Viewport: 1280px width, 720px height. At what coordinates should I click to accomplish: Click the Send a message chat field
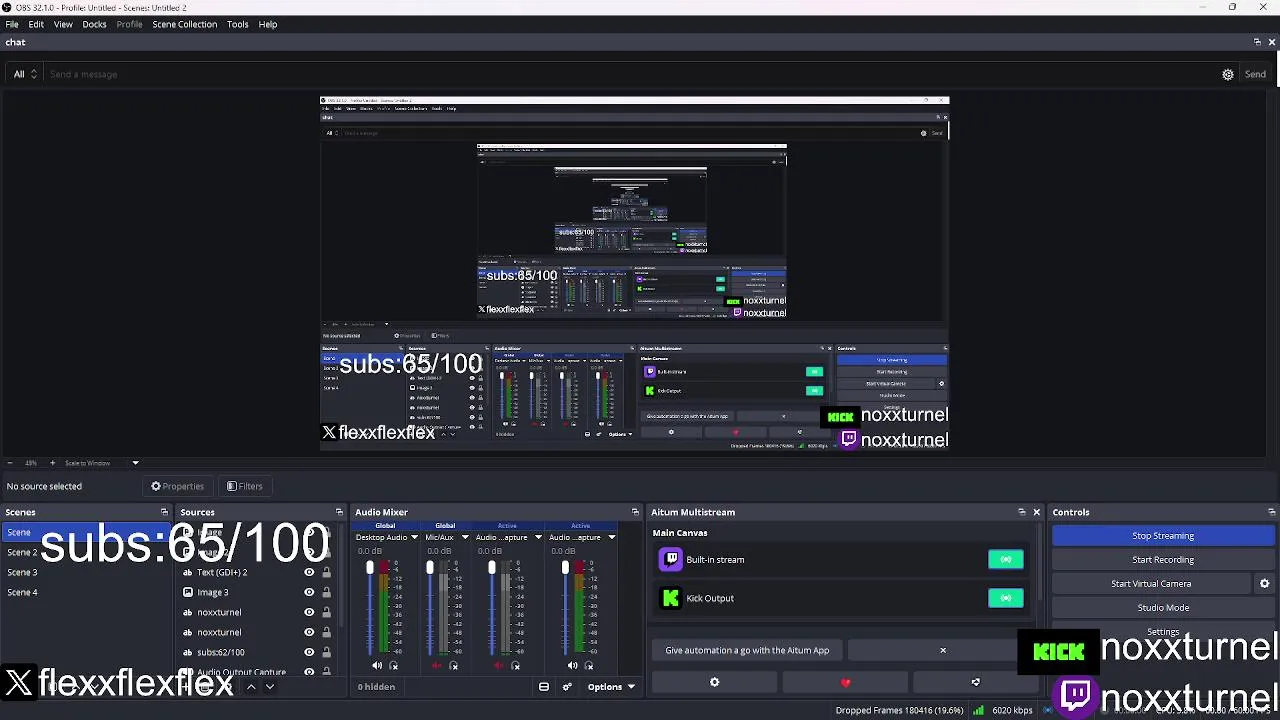[x=630, y=74]
